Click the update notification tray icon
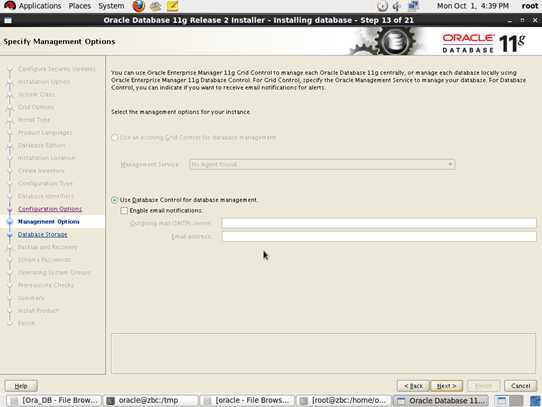542x407 pixels. pyautogui.click(x=382, y=6)
